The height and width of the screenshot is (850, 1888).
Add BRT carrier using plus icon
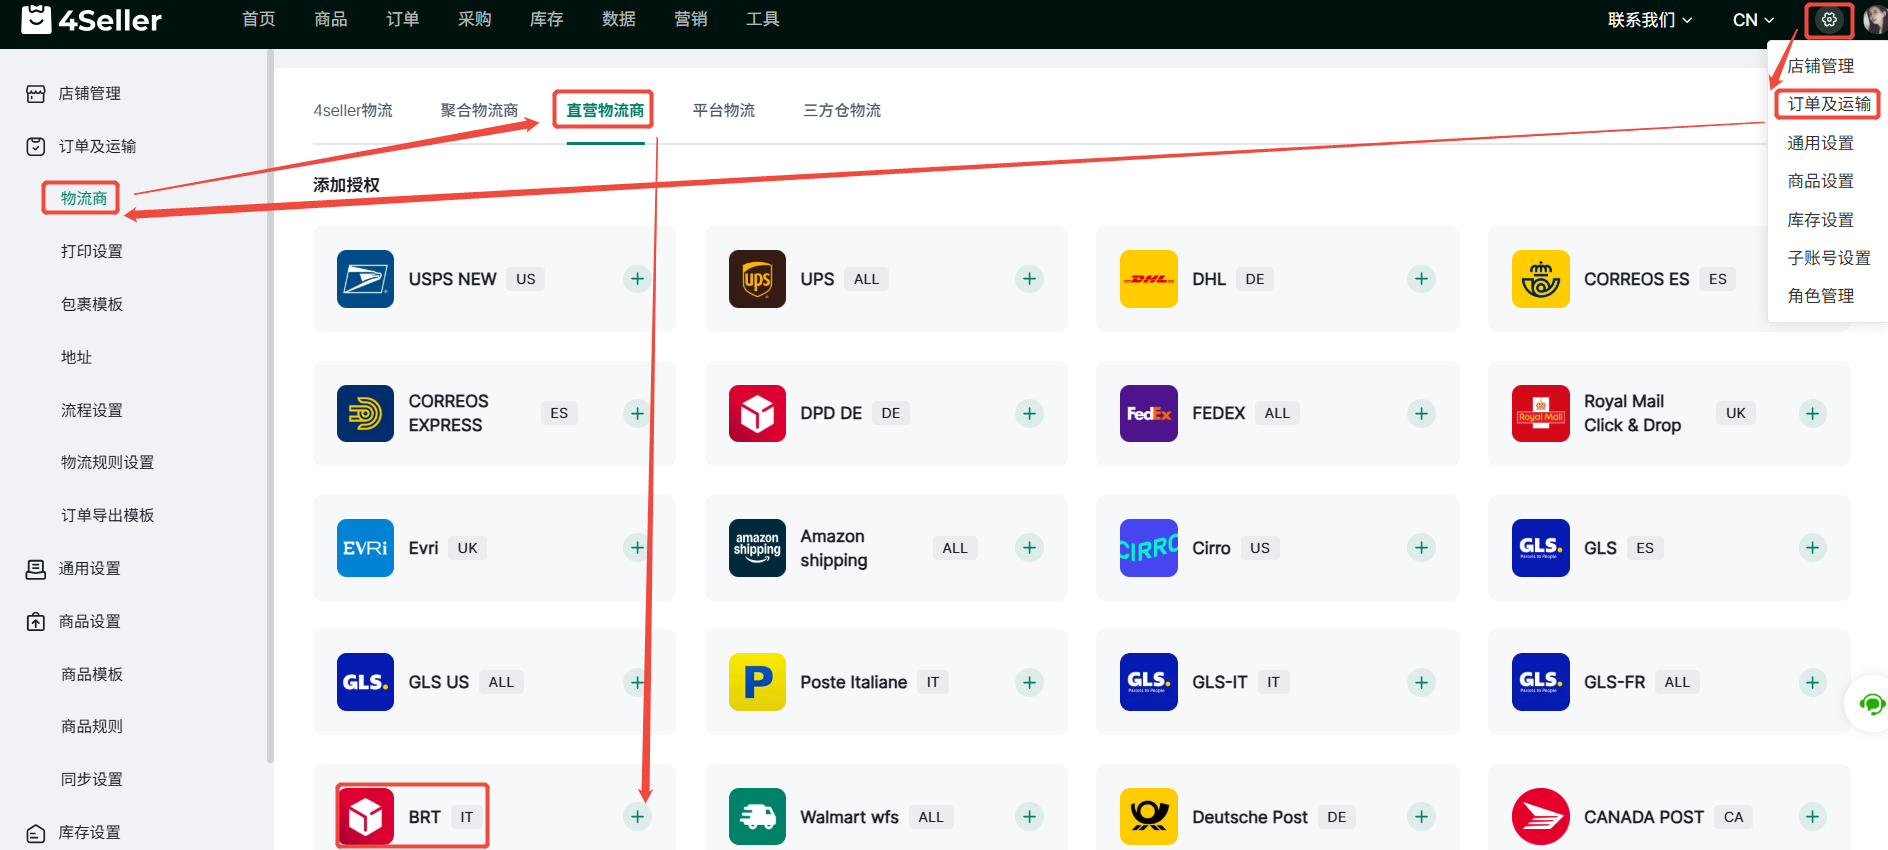(x=637, y=817)
